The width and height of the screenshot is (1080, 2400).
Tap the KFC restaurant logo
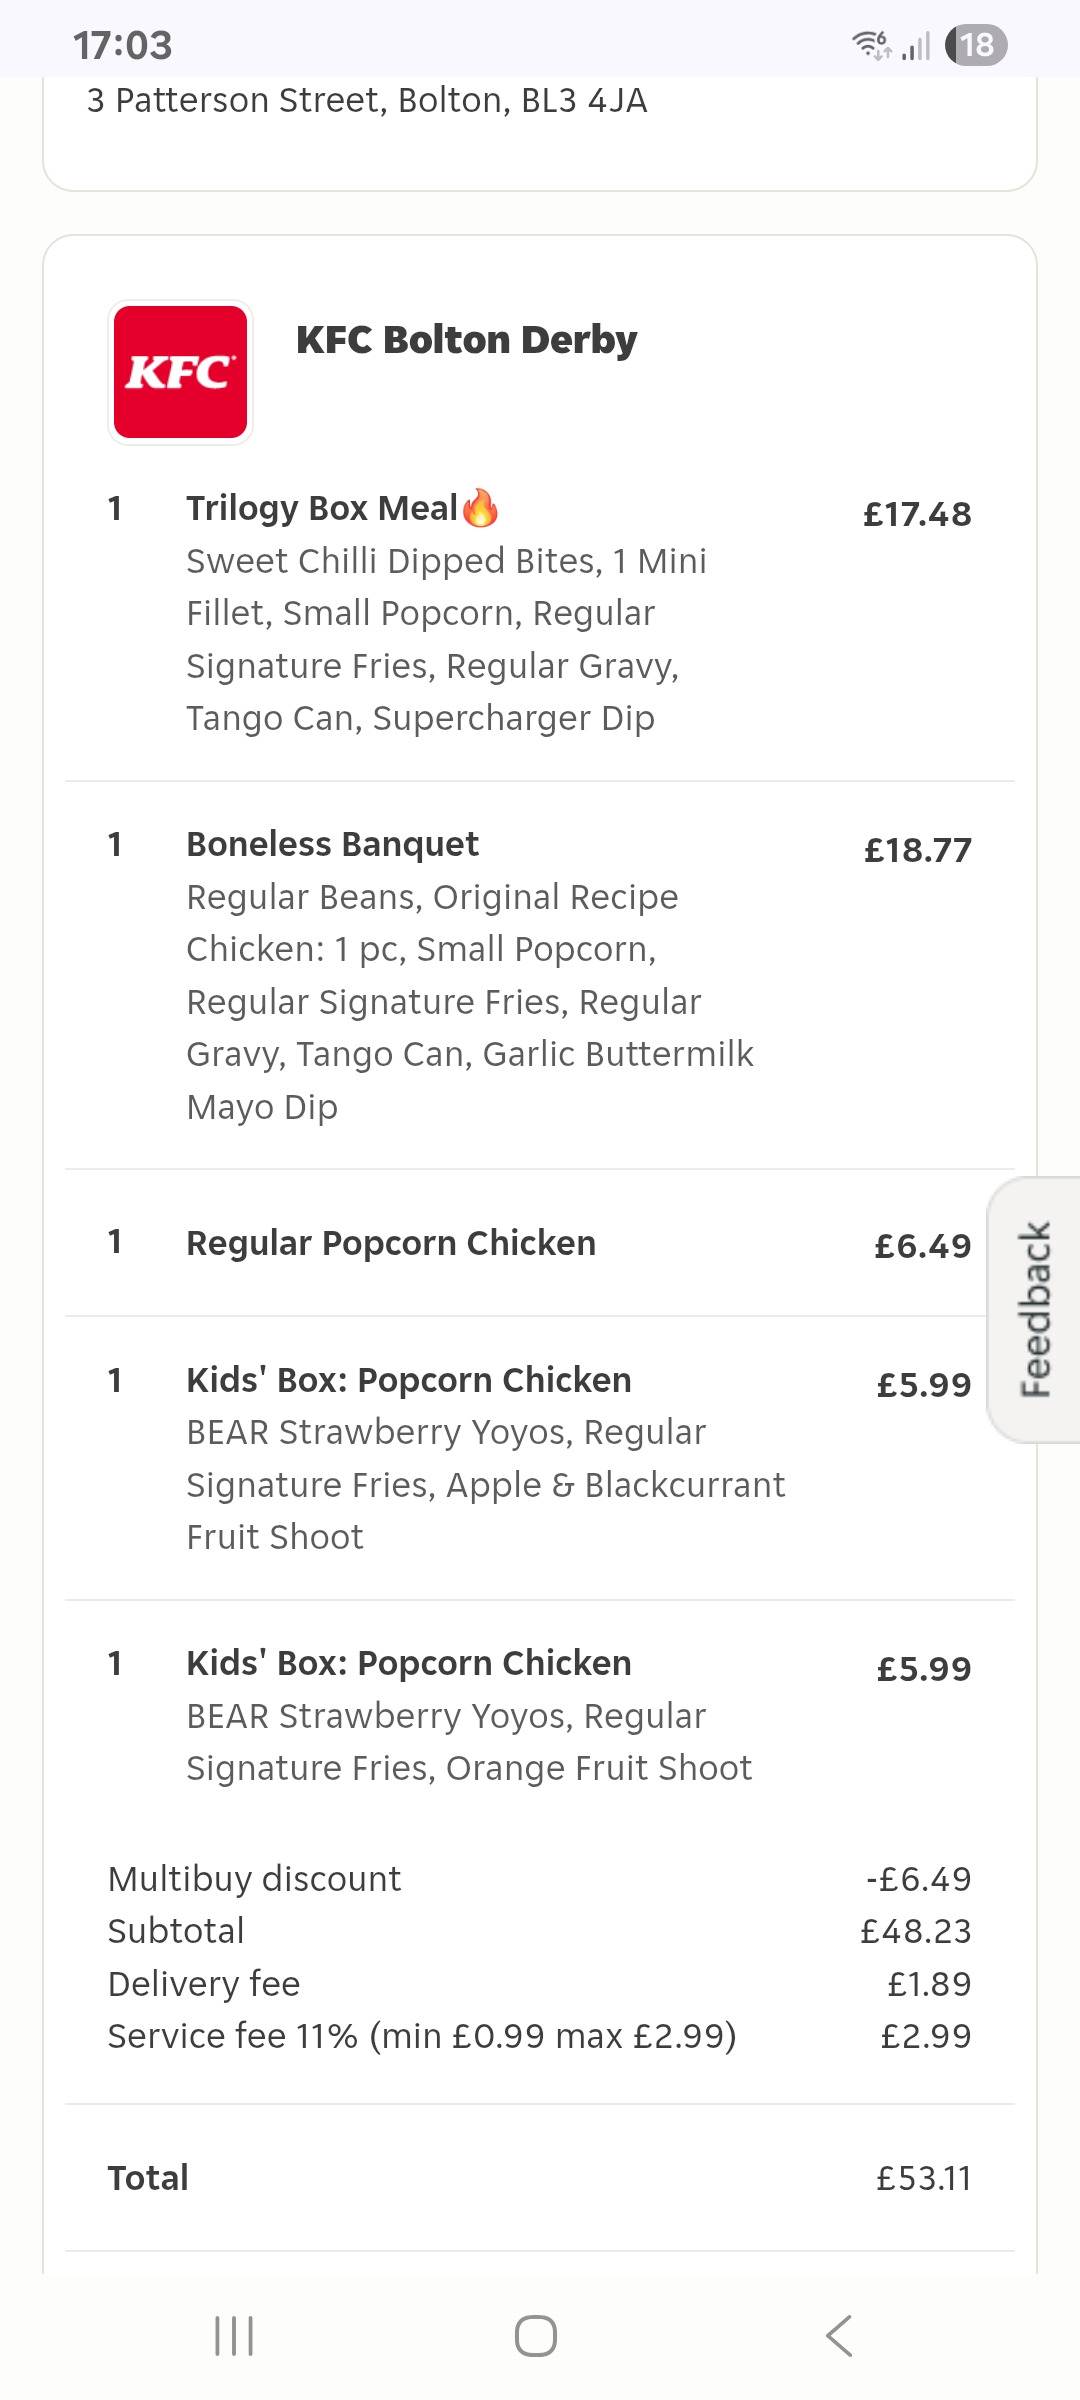point(180,372)
